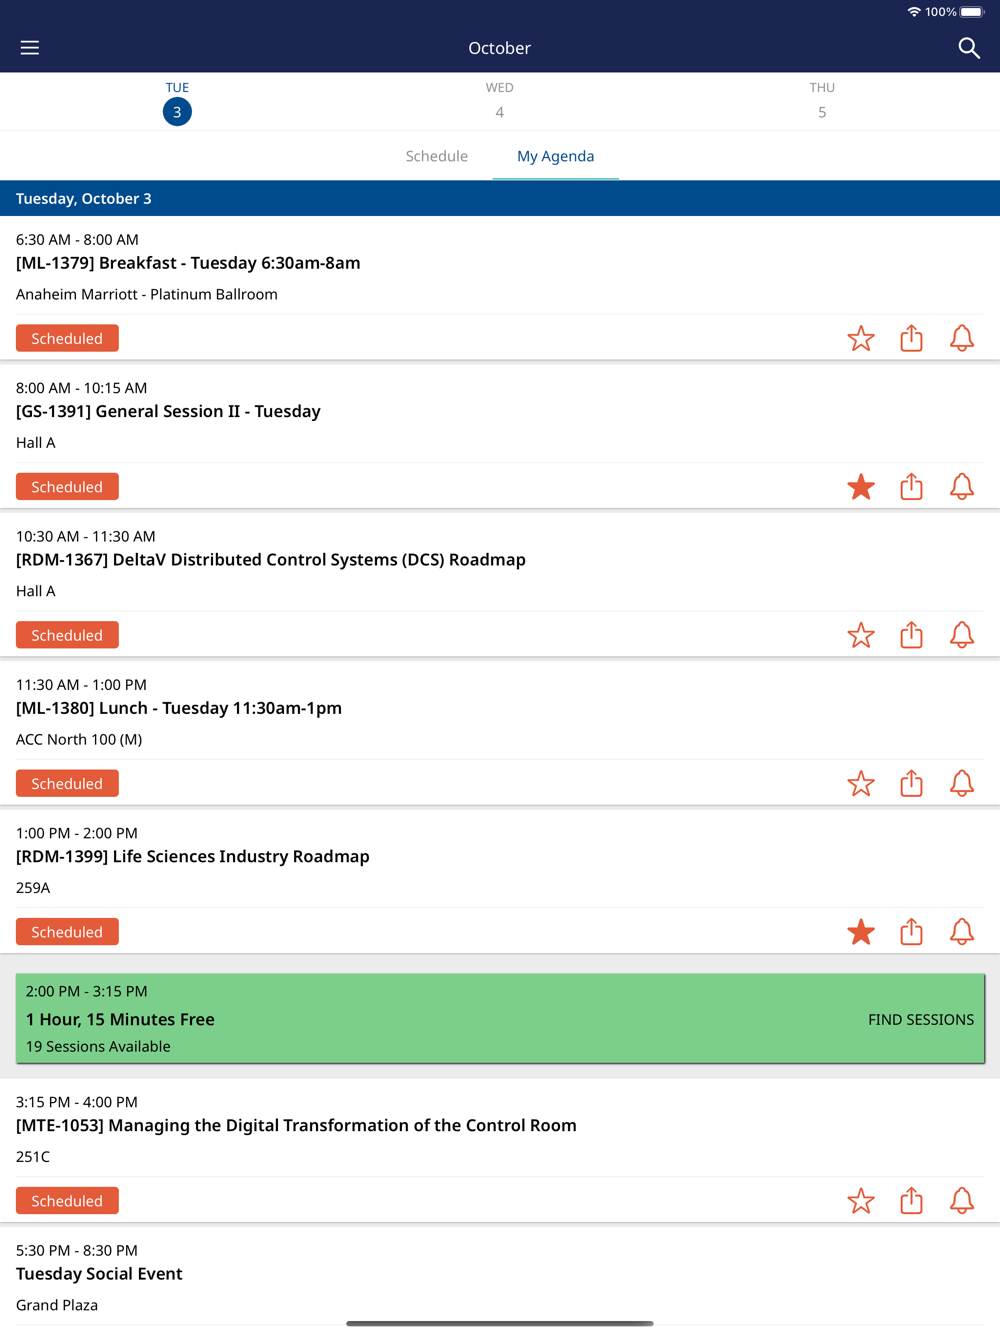Set reminder bell for General Session II

[962, 487]
